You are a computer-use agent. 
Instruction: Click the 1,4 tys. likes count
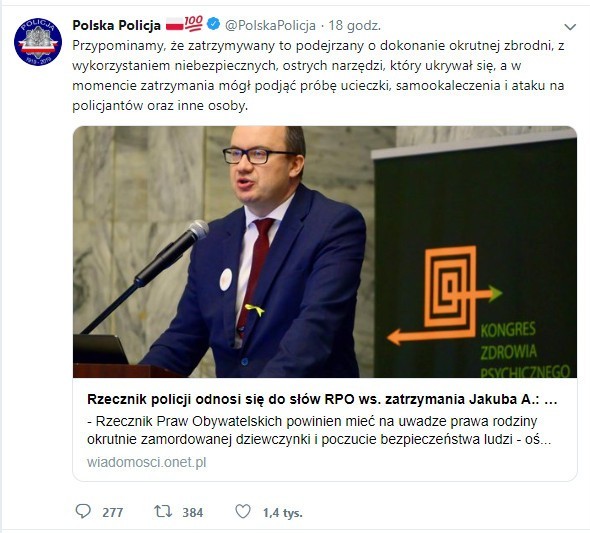coord(283,512)
